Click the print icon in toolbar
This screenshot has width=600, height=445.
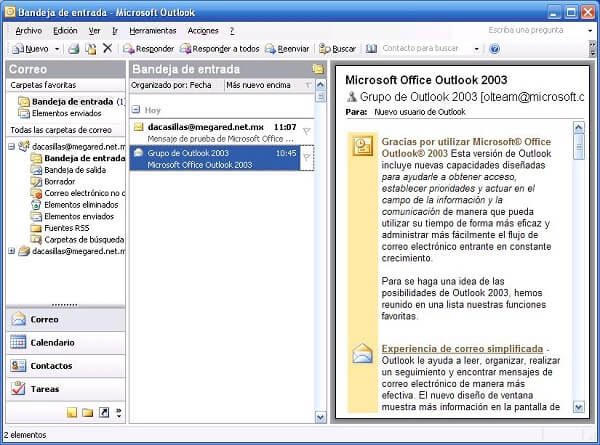coord(74,49)
